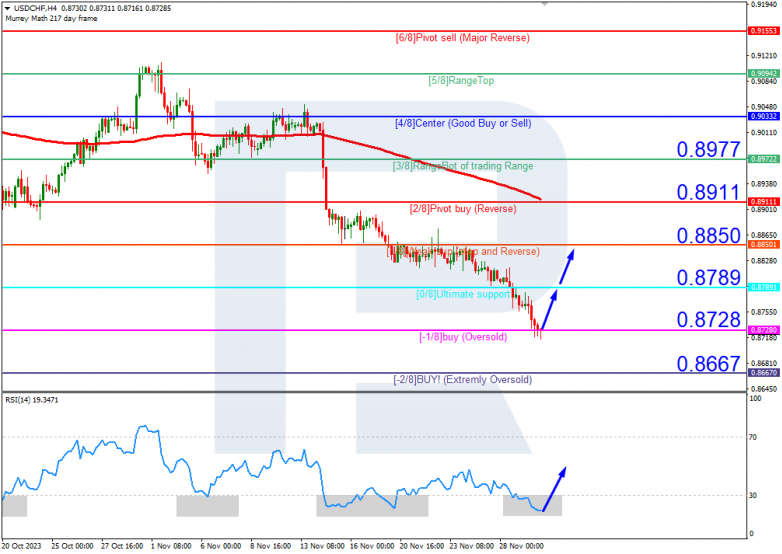This screenshot has height=554, width=782.
Task: Click the red 0.91553 price tag
Action: 764,31
